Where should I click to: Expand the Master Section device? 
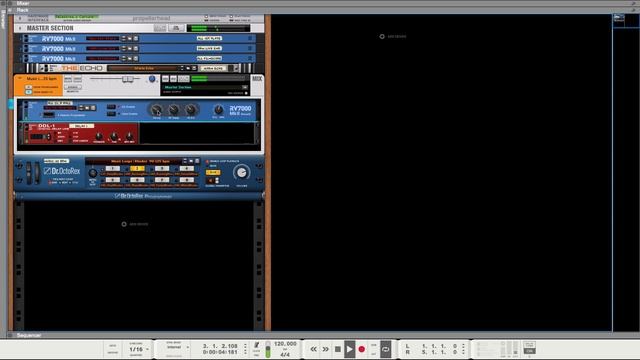point(20,28)
